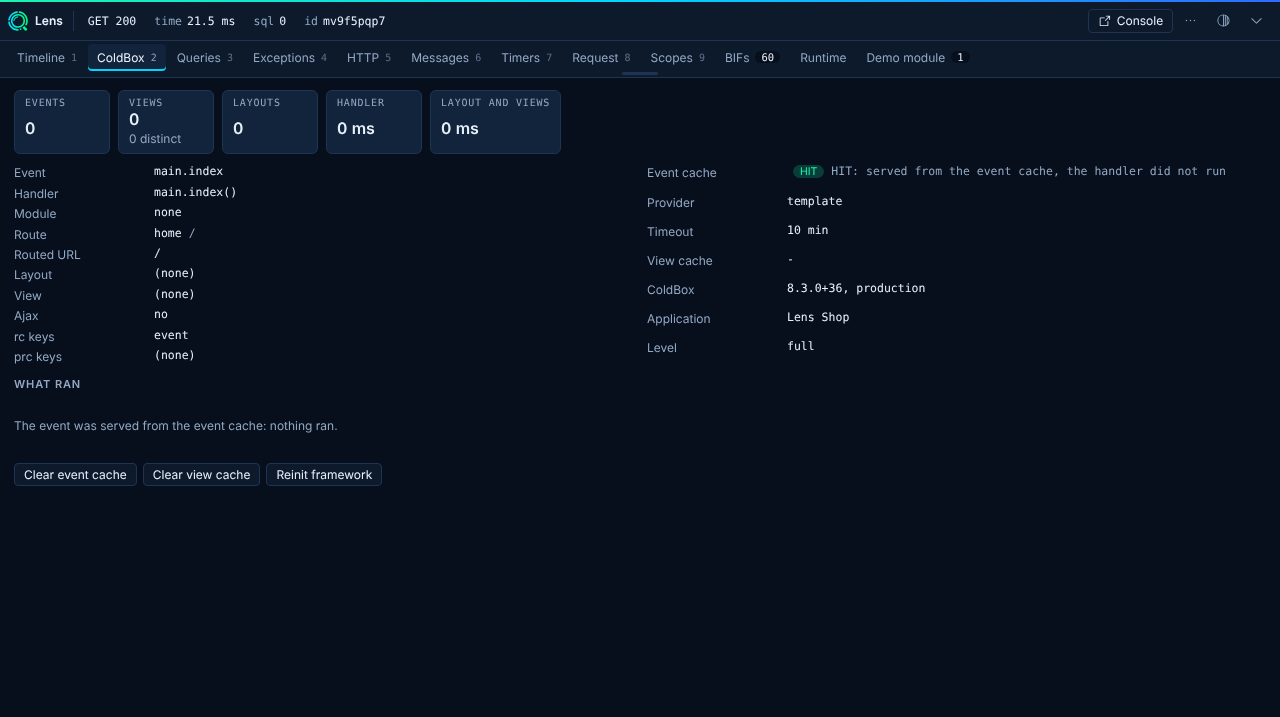This screenshot has width=1280, height=717.
Task: Click the Provider value template
Action: click(x=814, y=201)
